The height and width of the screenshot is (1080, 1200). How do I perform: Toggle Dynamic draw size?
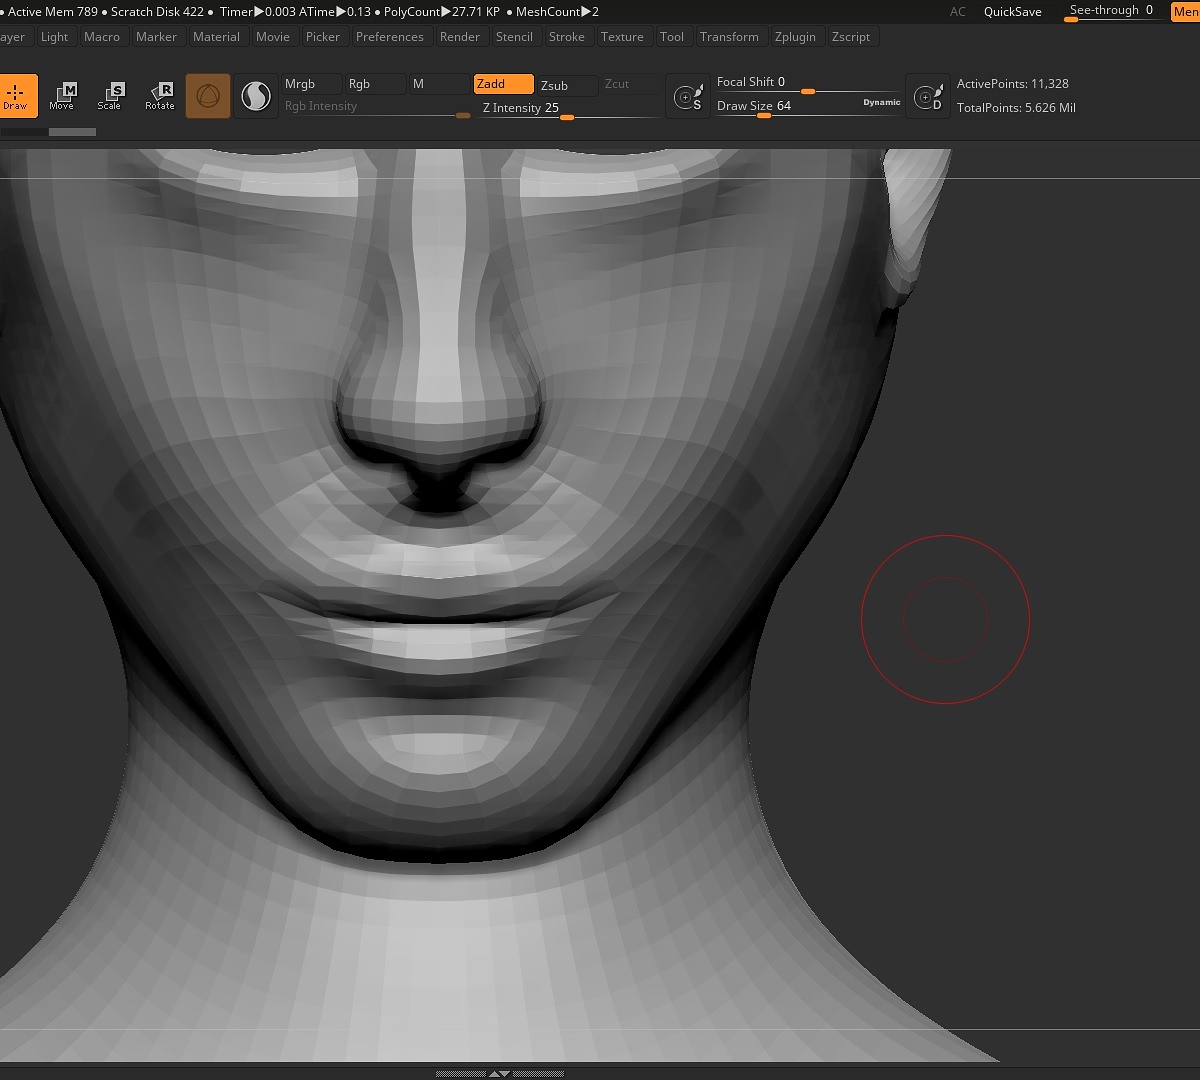point(882,102)
